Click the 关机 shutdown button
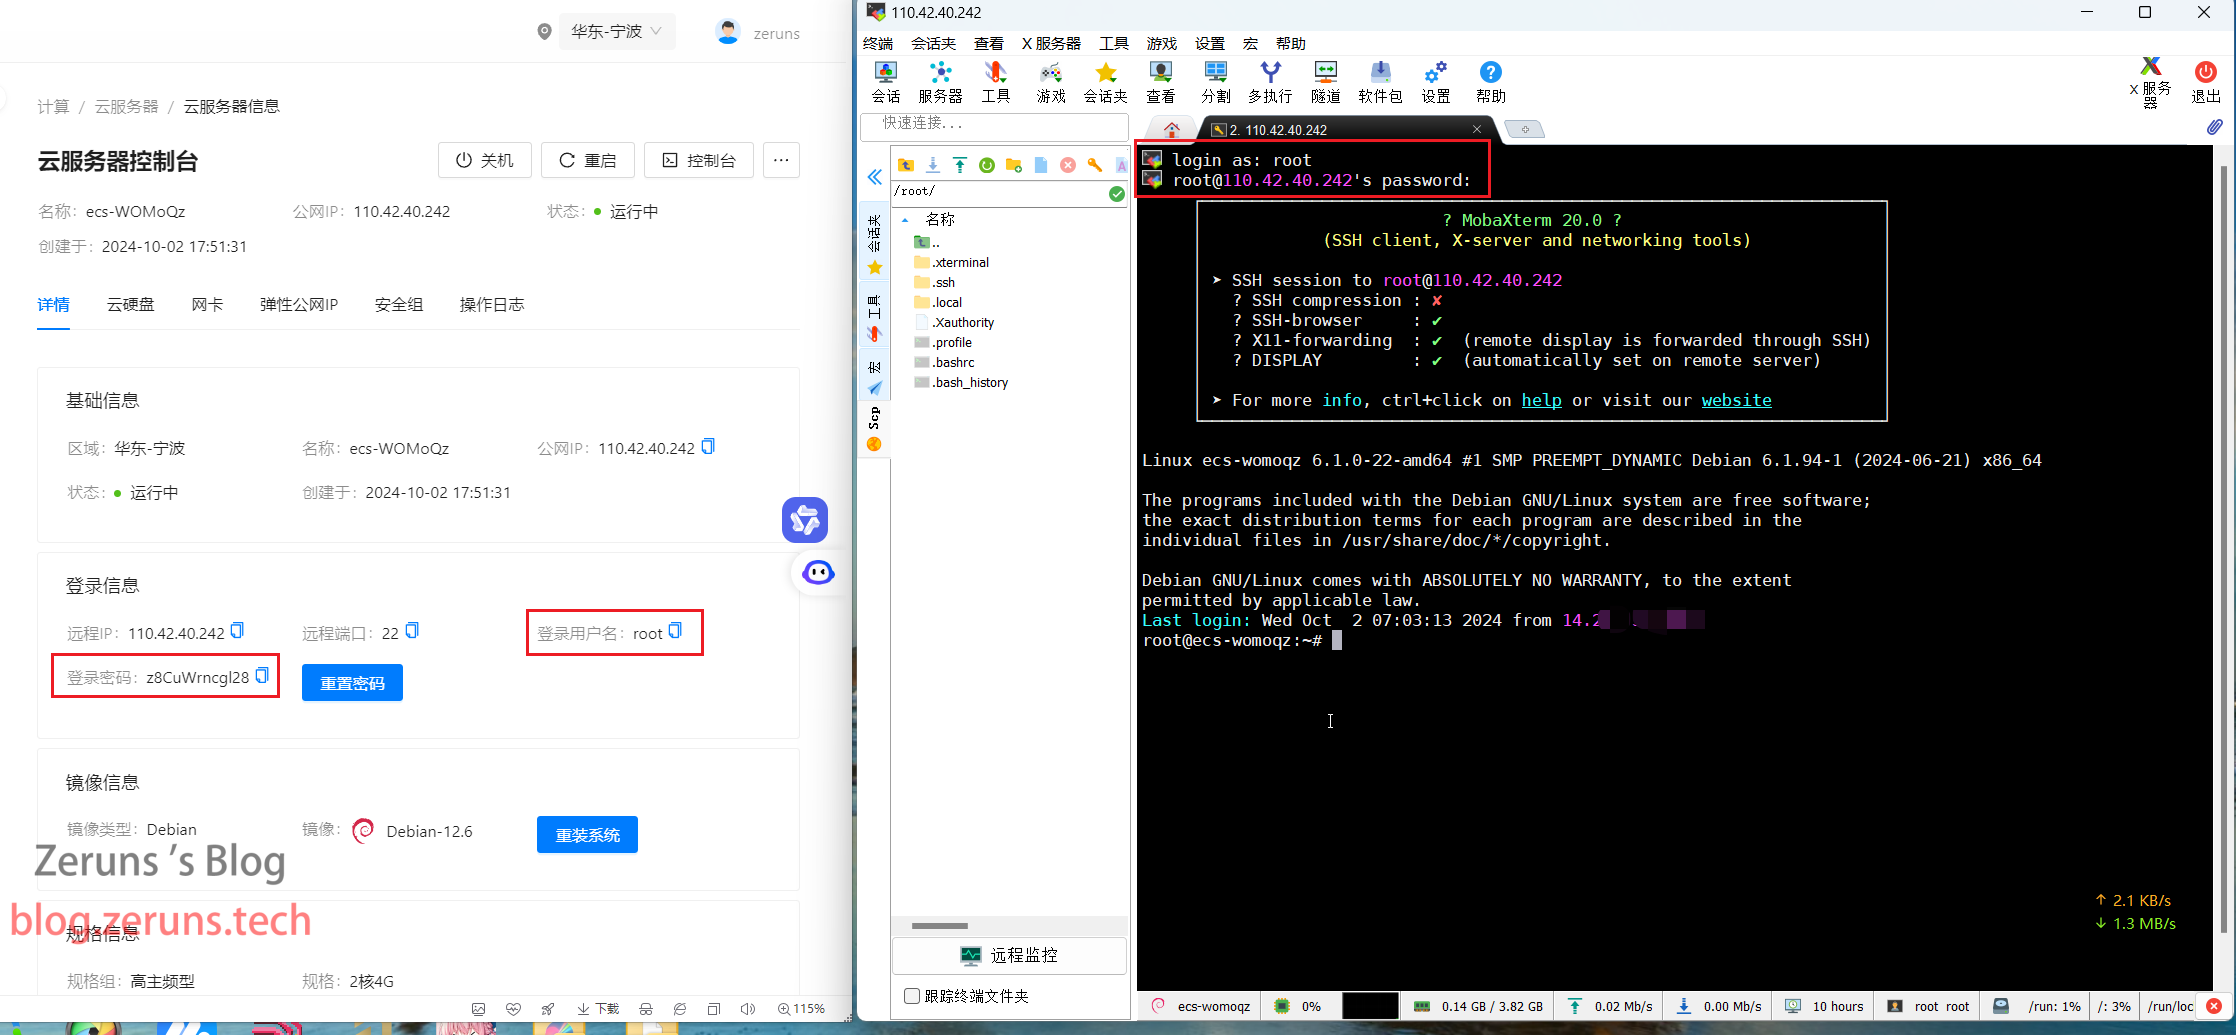The height and width of the screenshot is (1035, 2236). pos(485,160)
